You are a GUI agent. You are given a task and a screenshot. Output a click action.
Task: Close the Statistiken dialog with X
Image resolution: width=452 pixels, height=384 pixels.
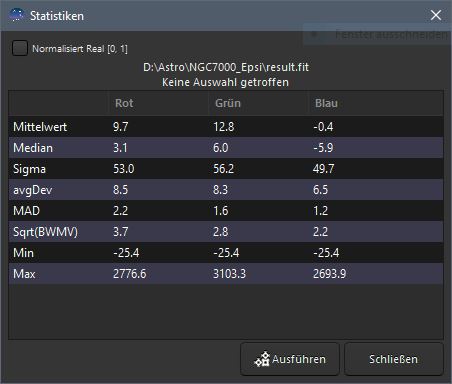coord(436,15)
